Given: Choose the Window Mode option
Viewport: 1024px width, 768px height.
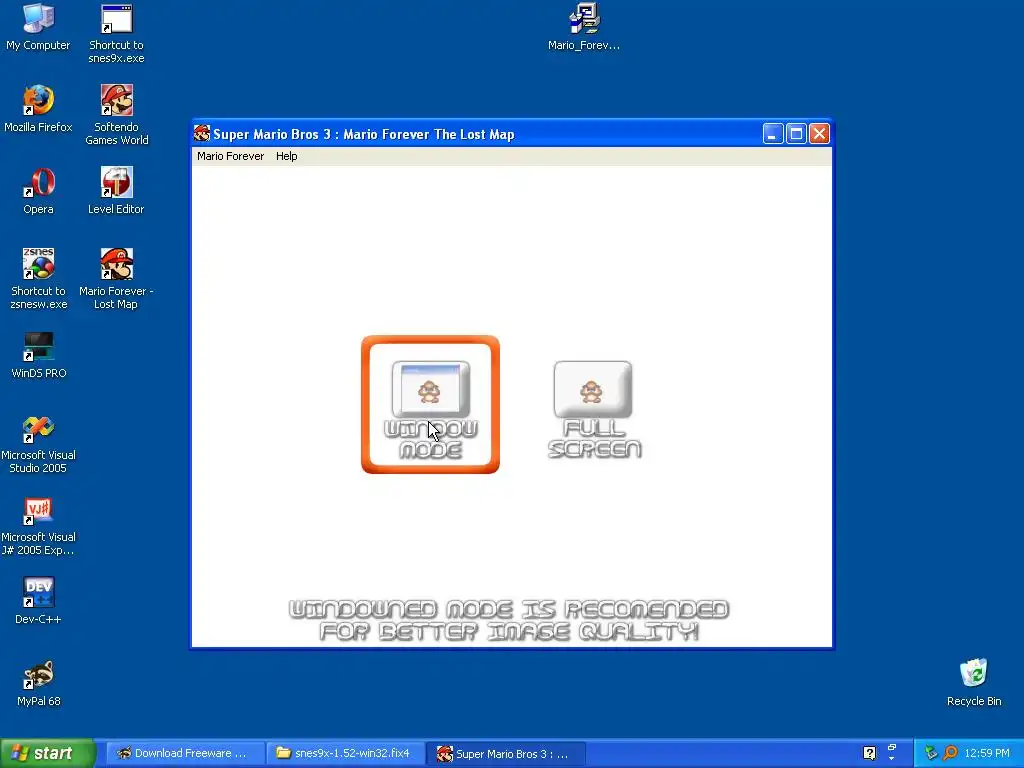Looking at the screenshot, I should [430, 405].
